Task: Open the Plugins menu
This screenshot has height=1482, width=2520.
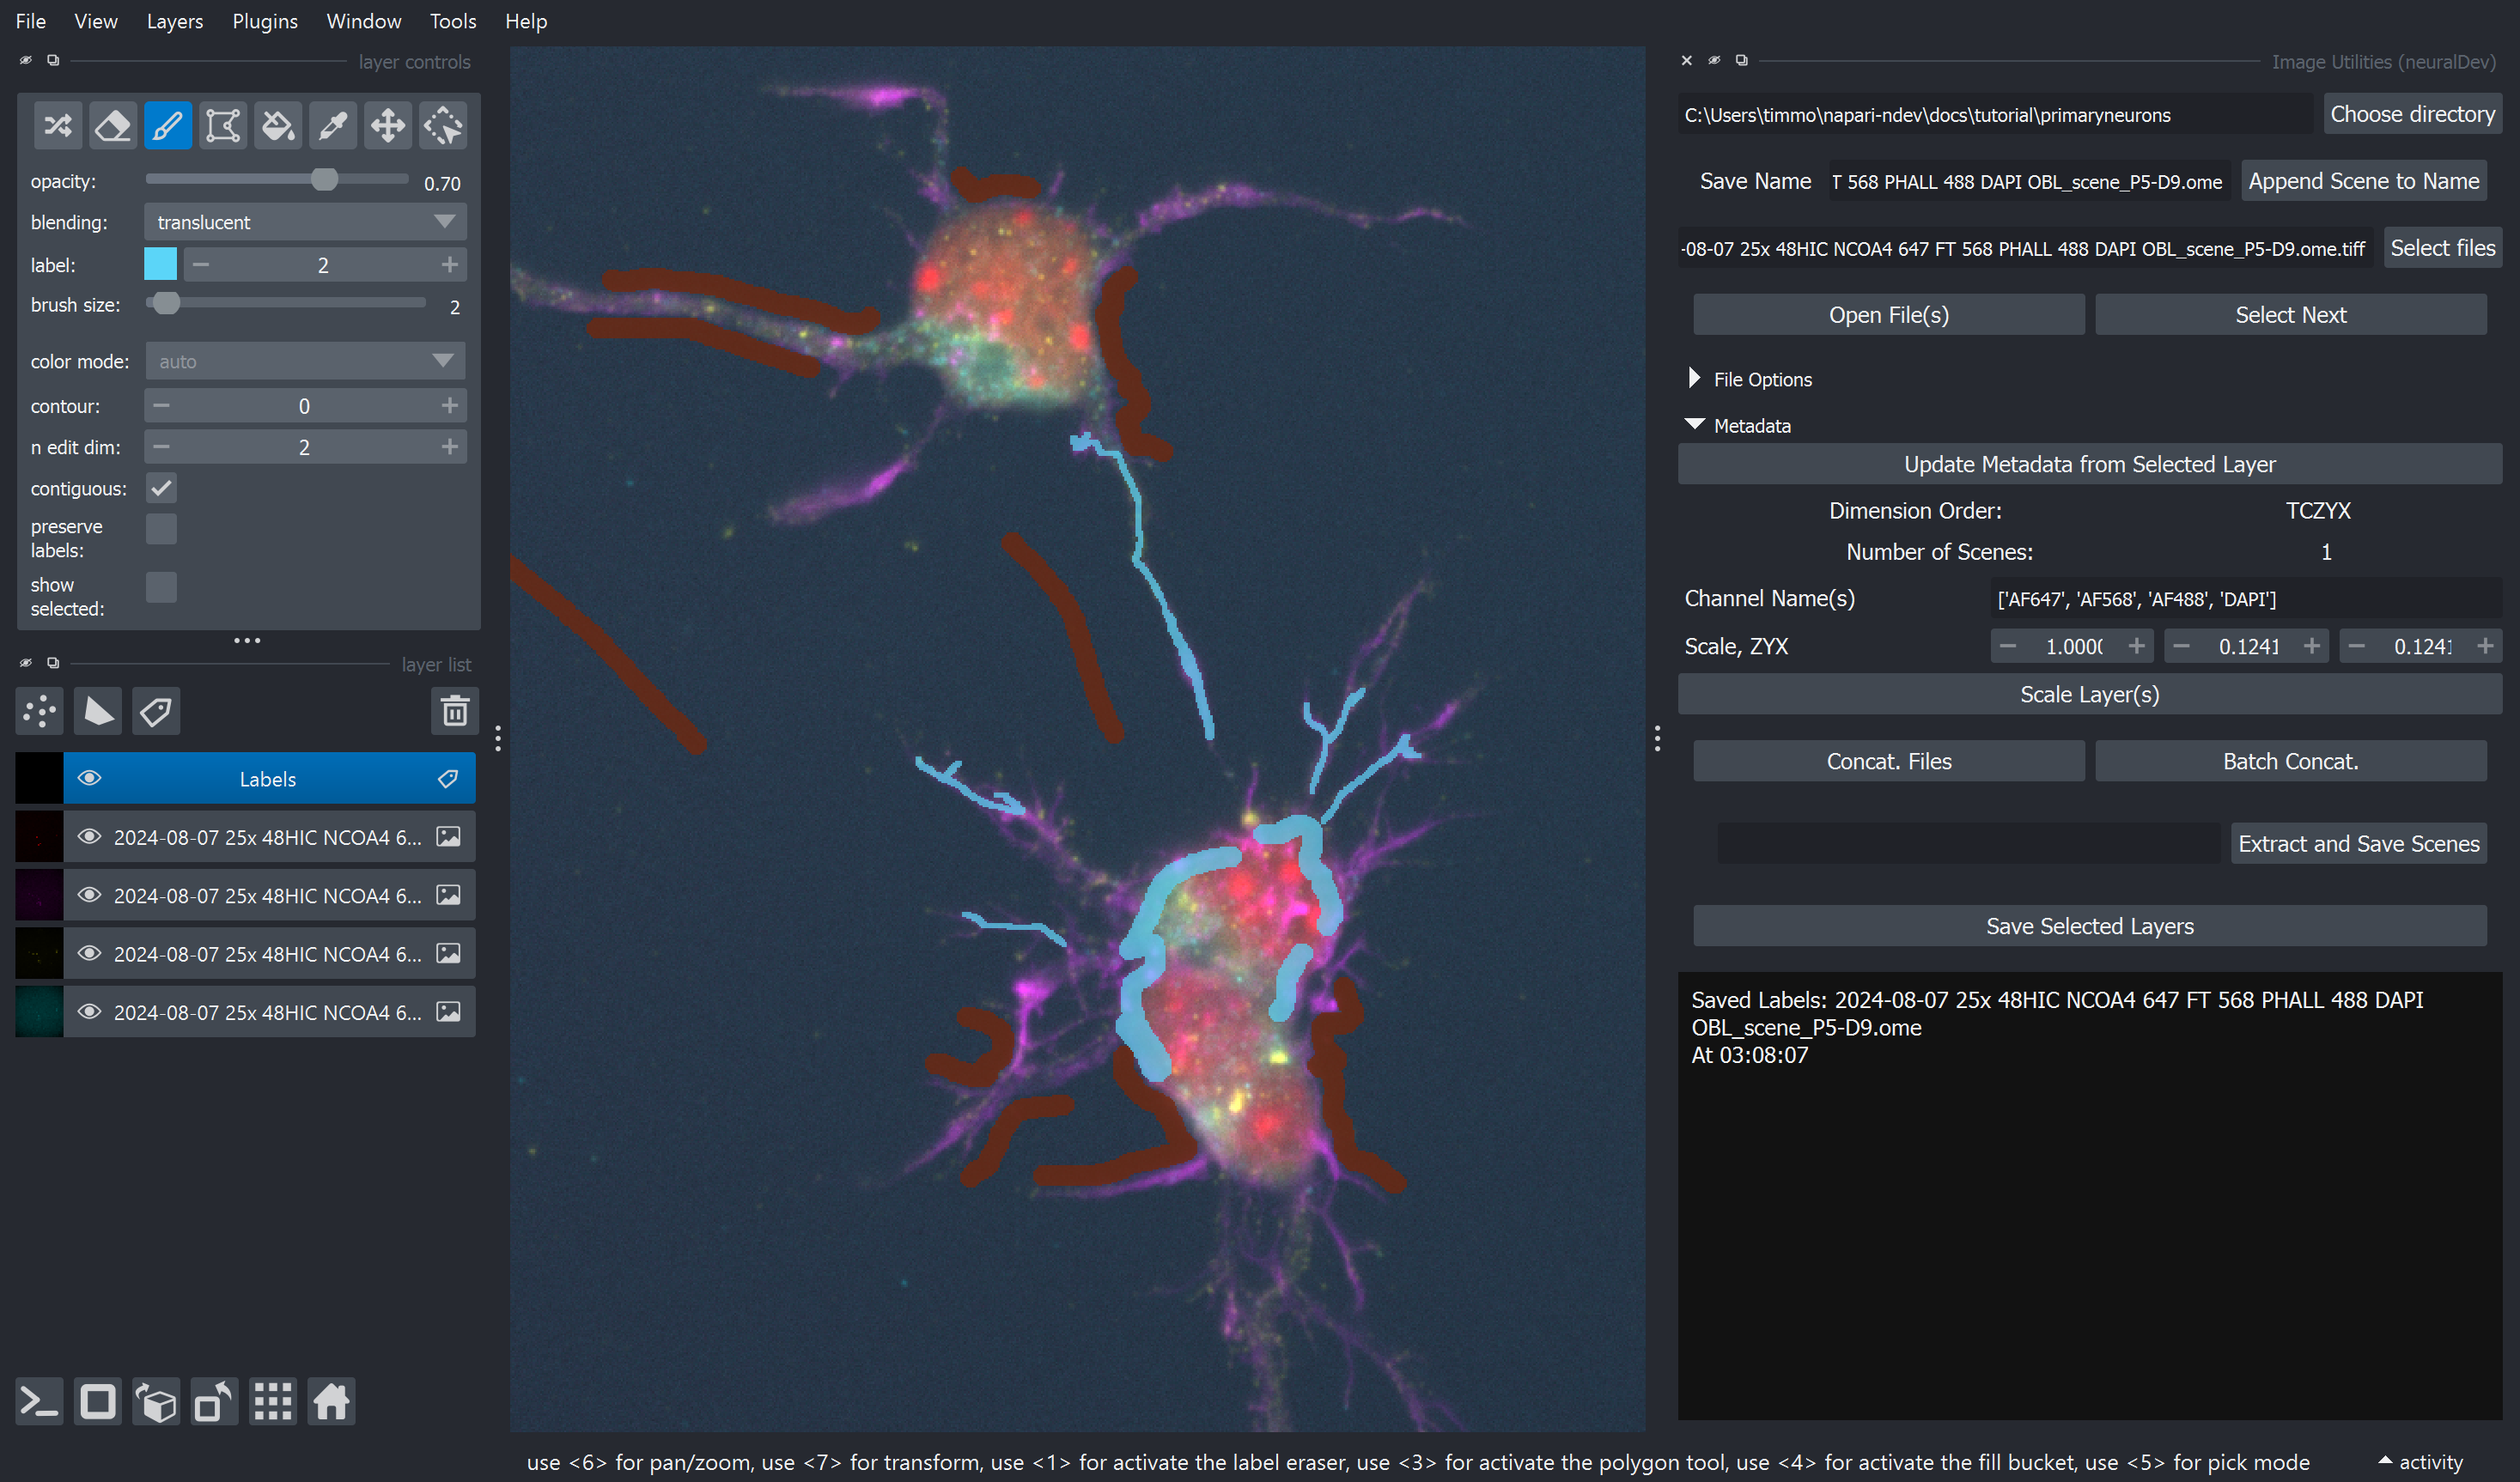Action: pos(265,21)
